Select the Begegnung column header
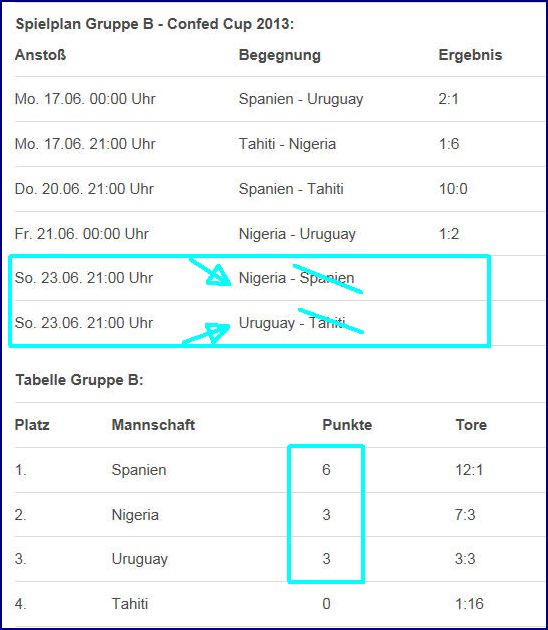The width and height of the screenshot is (548, 630). 280,55
